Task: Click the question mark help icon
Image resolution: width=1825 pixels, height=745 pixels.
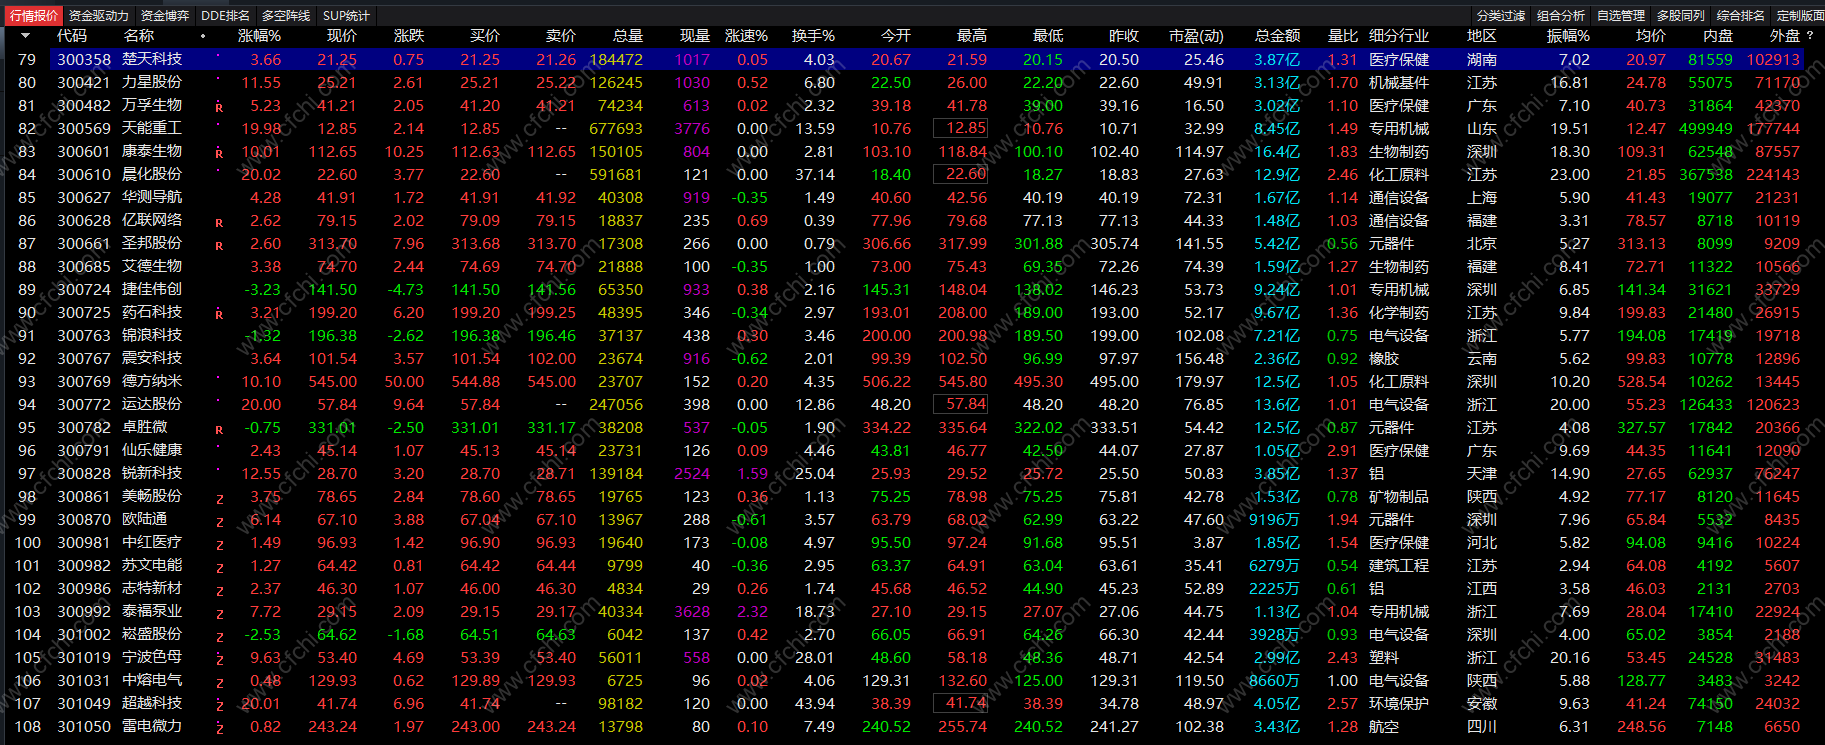Action: pos(1810,36)
